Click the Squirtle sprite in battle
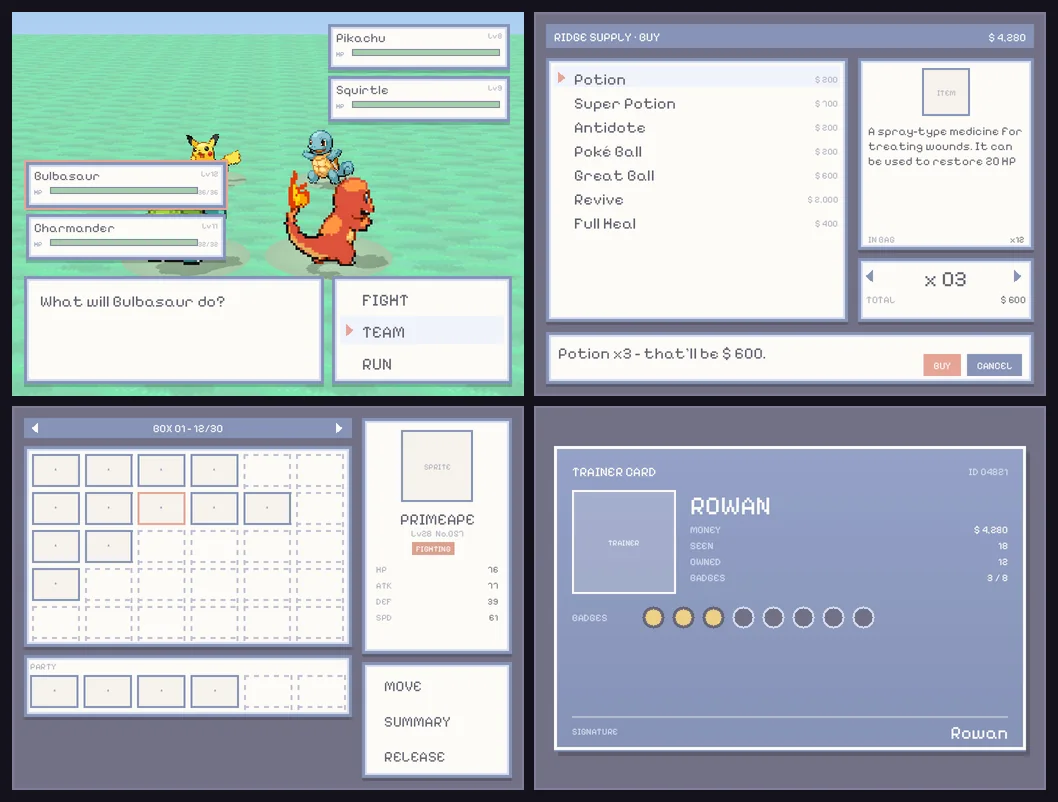The width and height of the screenshot is (1058, 802). pos(327,156)
